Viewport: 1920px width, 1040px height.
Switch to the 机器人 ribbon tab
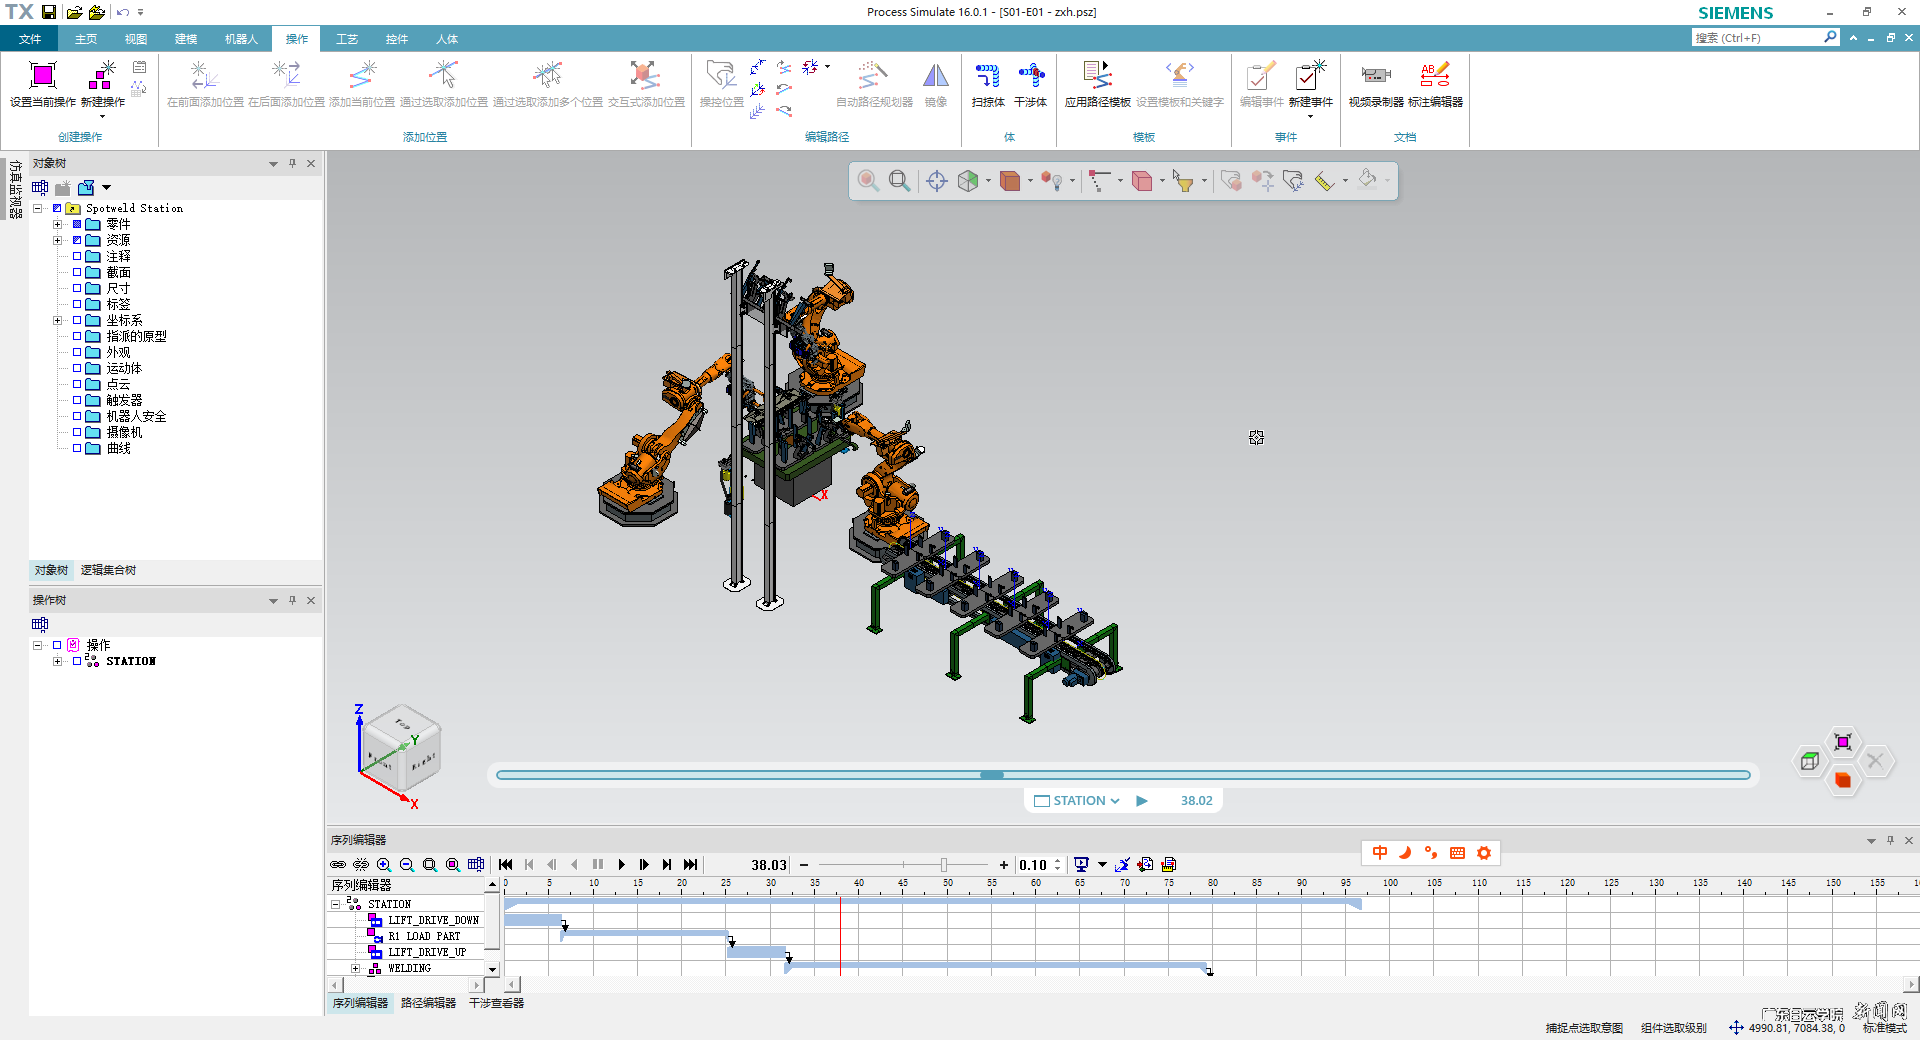click(x=241, y=39)
